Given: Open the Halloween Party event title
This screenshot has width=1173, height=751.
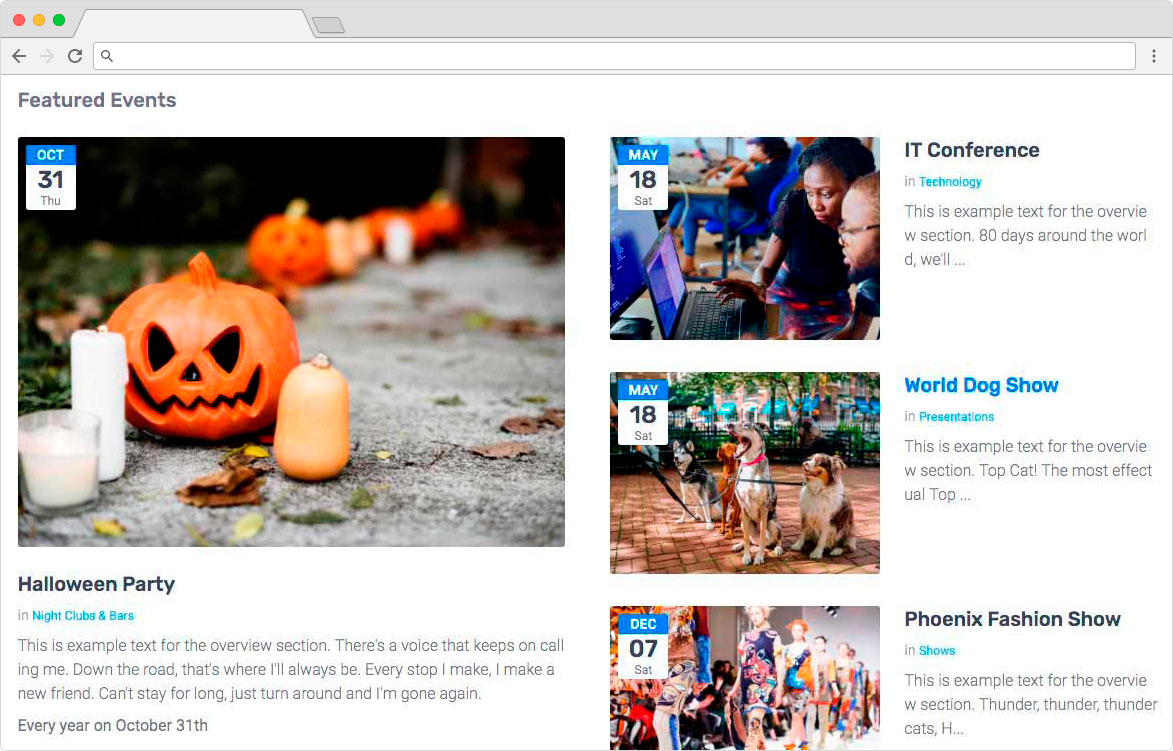Looking at the screenshot, I should [96, 585].
